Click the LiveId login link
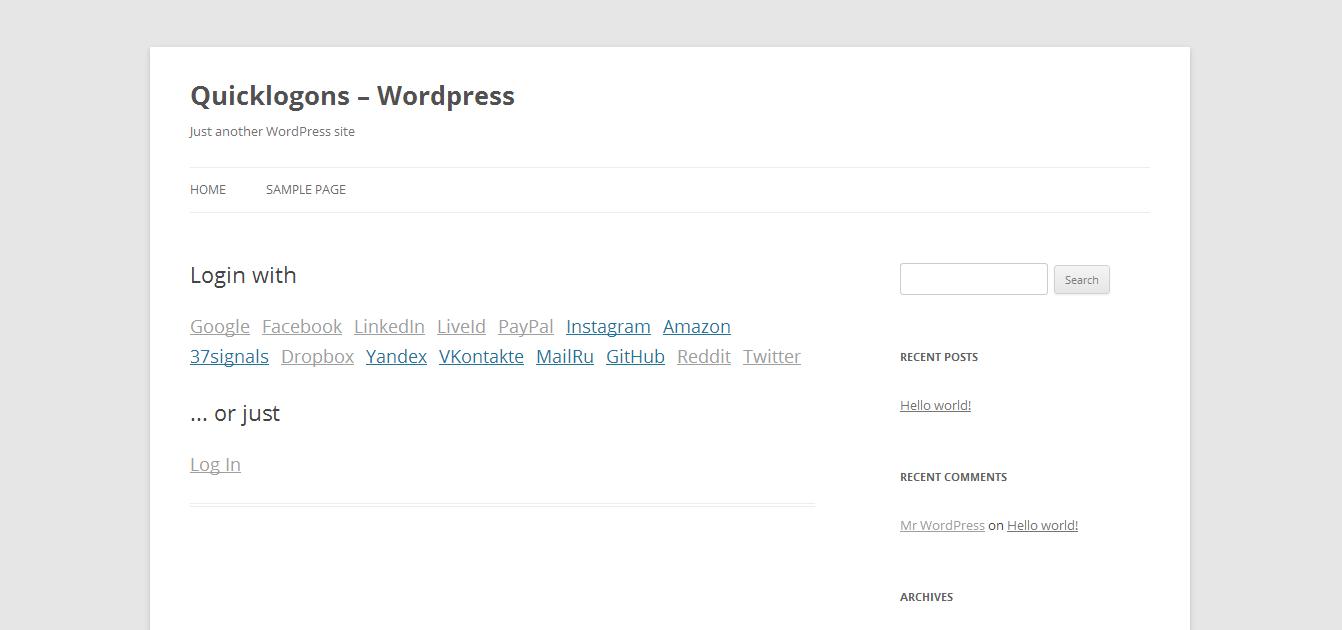This screenshot has width=1342, height=630. [461, 327]
